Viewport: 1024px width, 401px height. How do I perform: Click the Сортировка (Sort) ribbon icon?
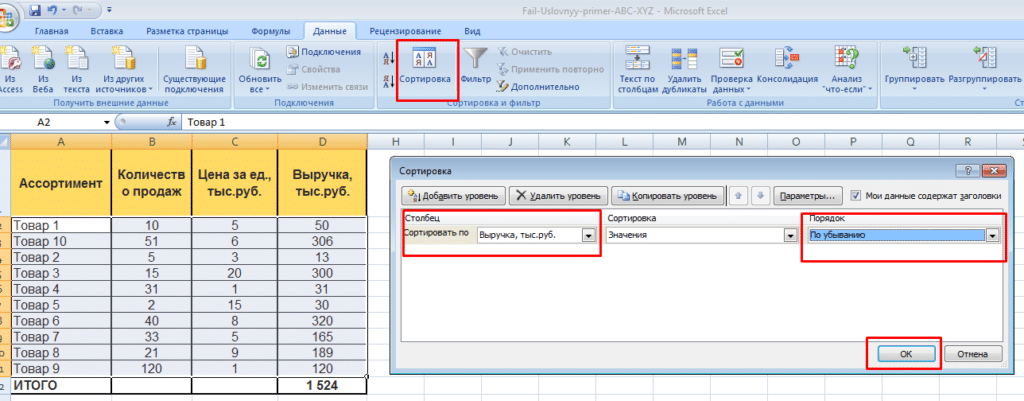(427, 62)
